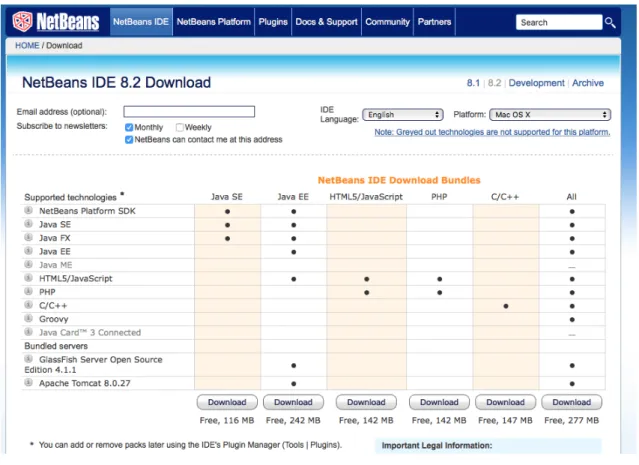Check the Weekly newsletter checkbox
Image resolution: width=639 pixels, height=465 pixels.
point(179,128)
